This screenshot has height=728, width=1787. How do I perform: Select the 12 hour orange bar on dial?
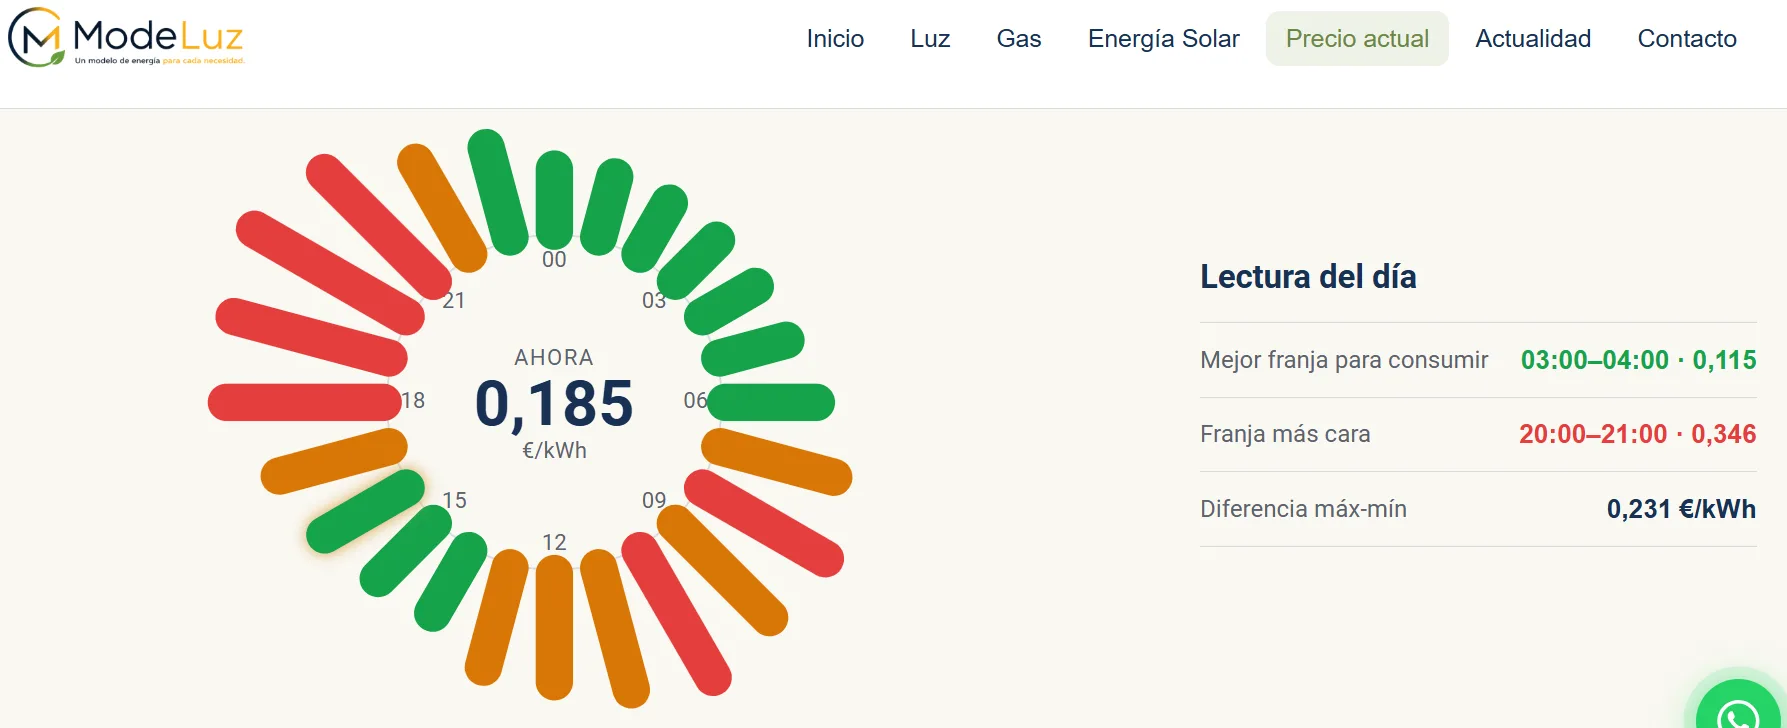coord(554,627)
